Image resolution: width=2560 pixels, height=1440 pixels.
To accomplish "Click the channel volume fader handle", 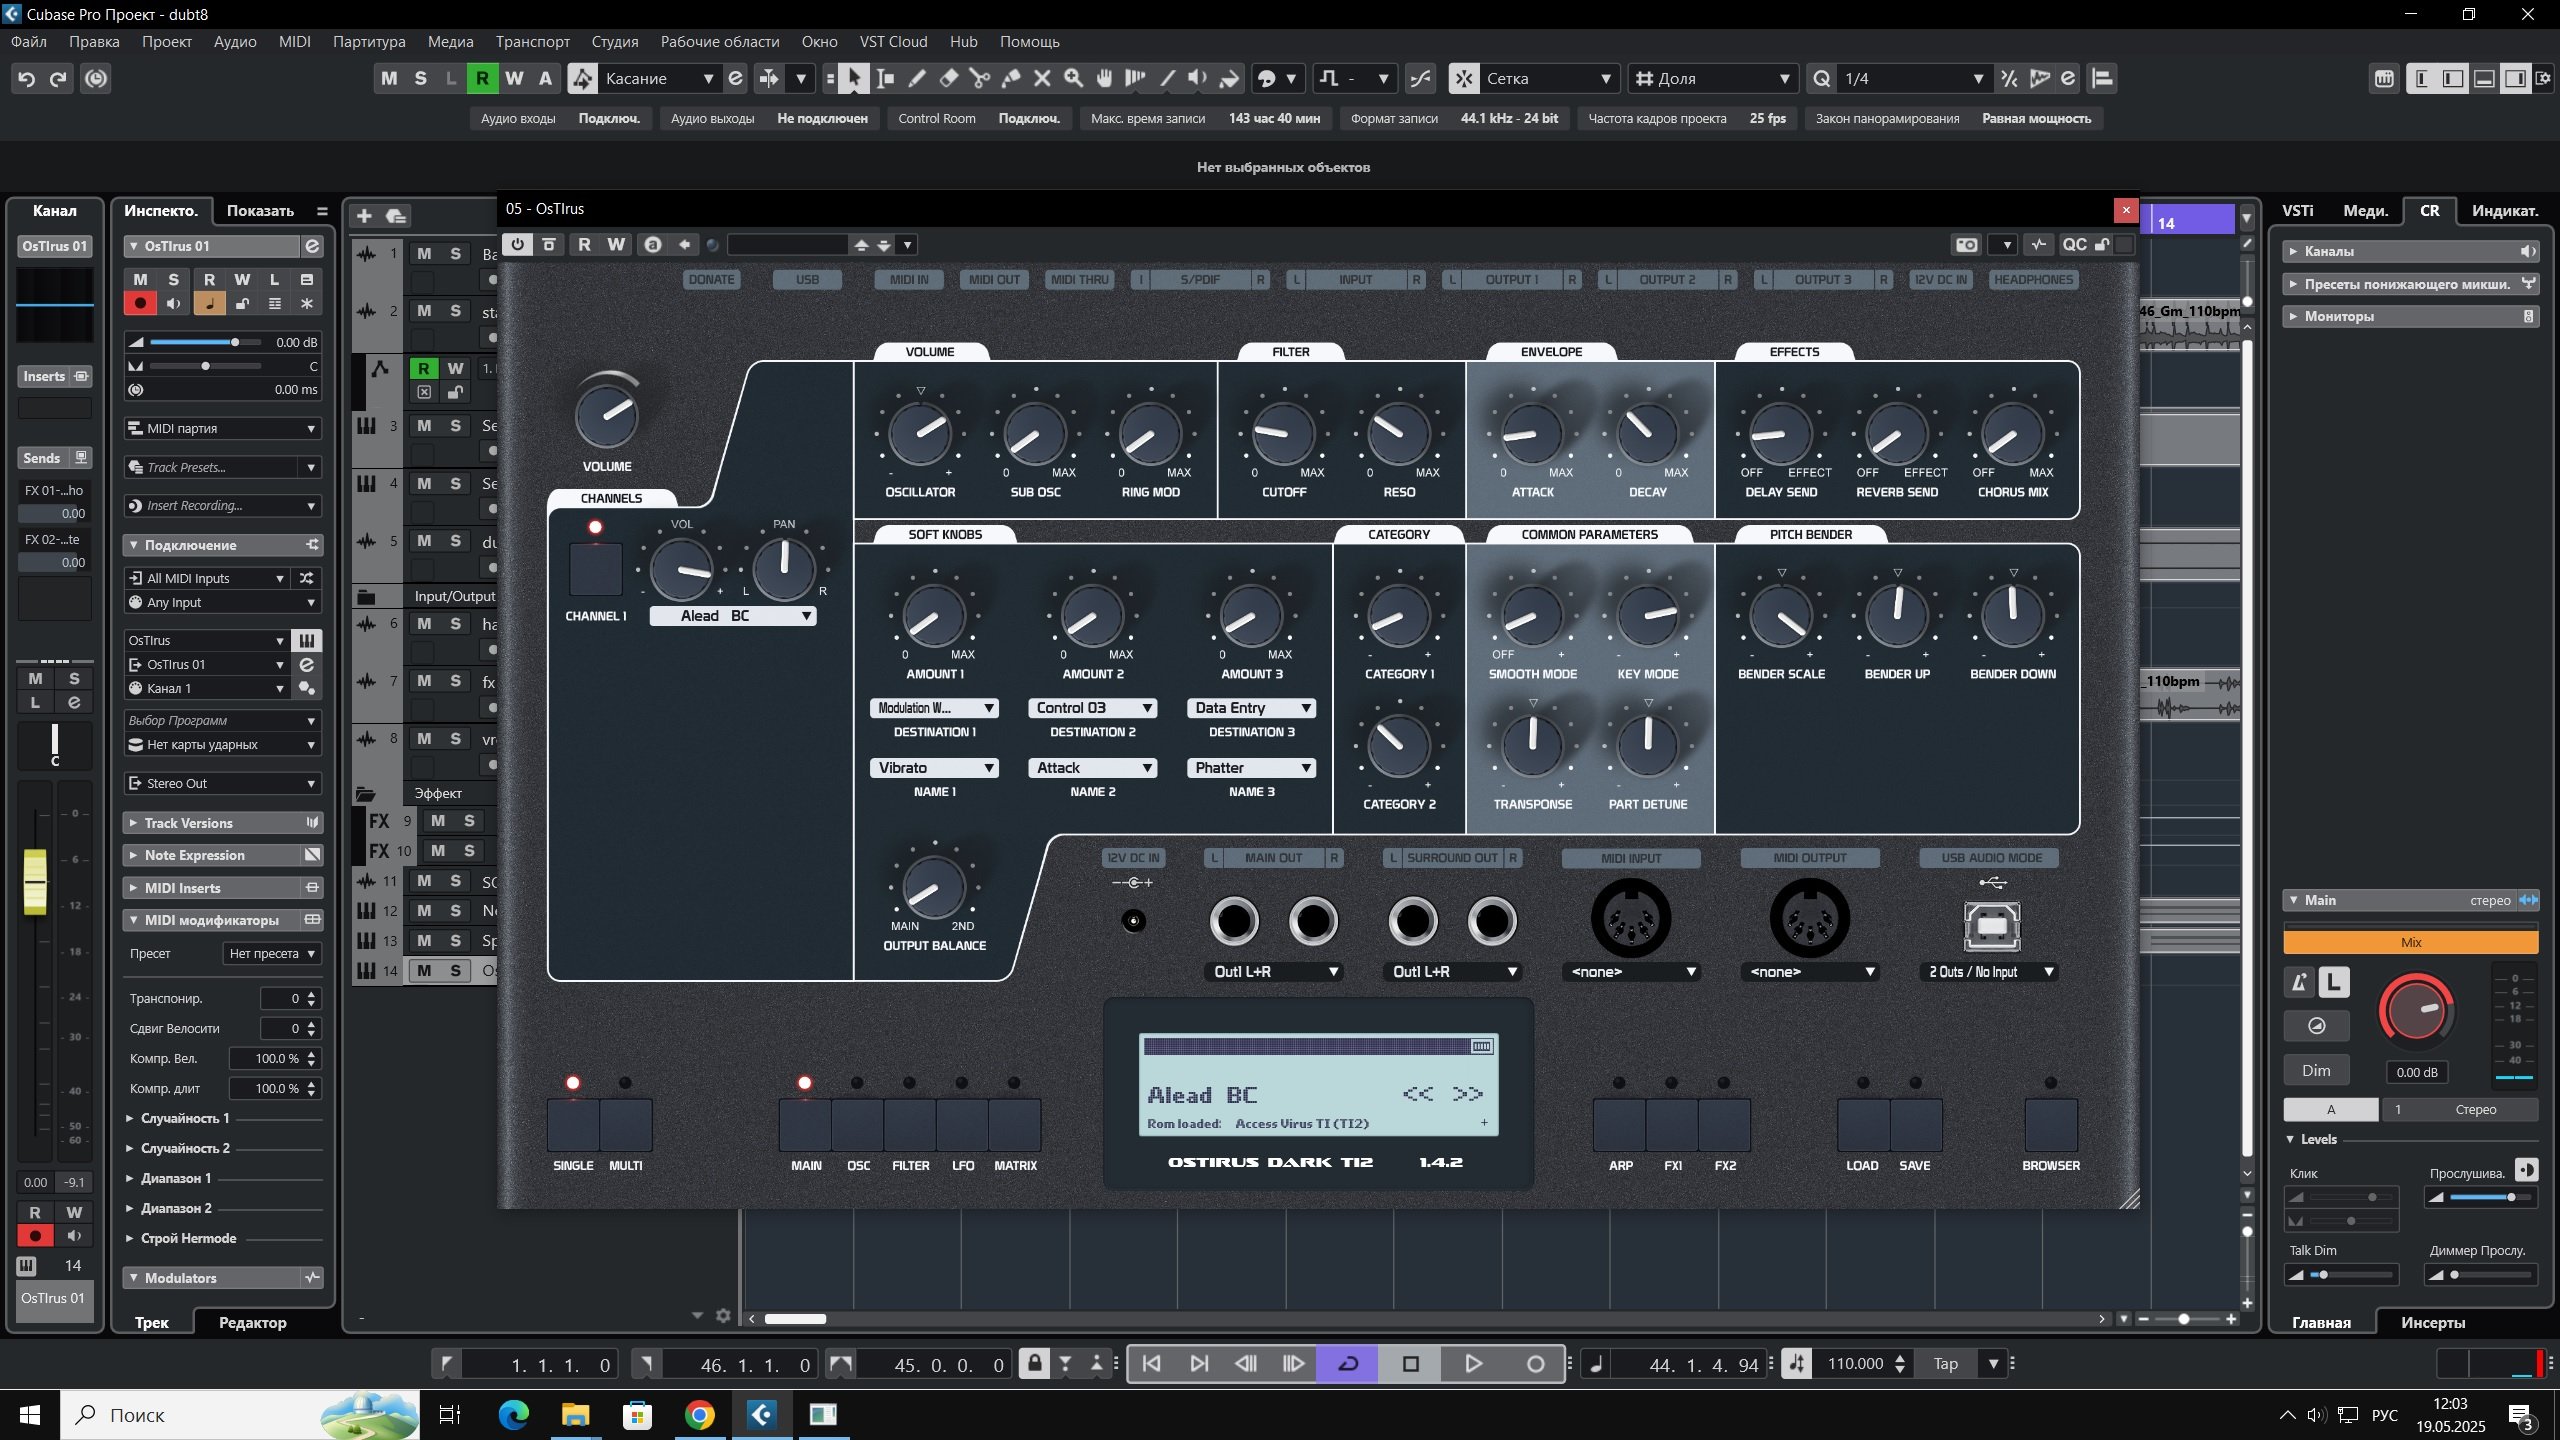I will (x=35, y=882).
